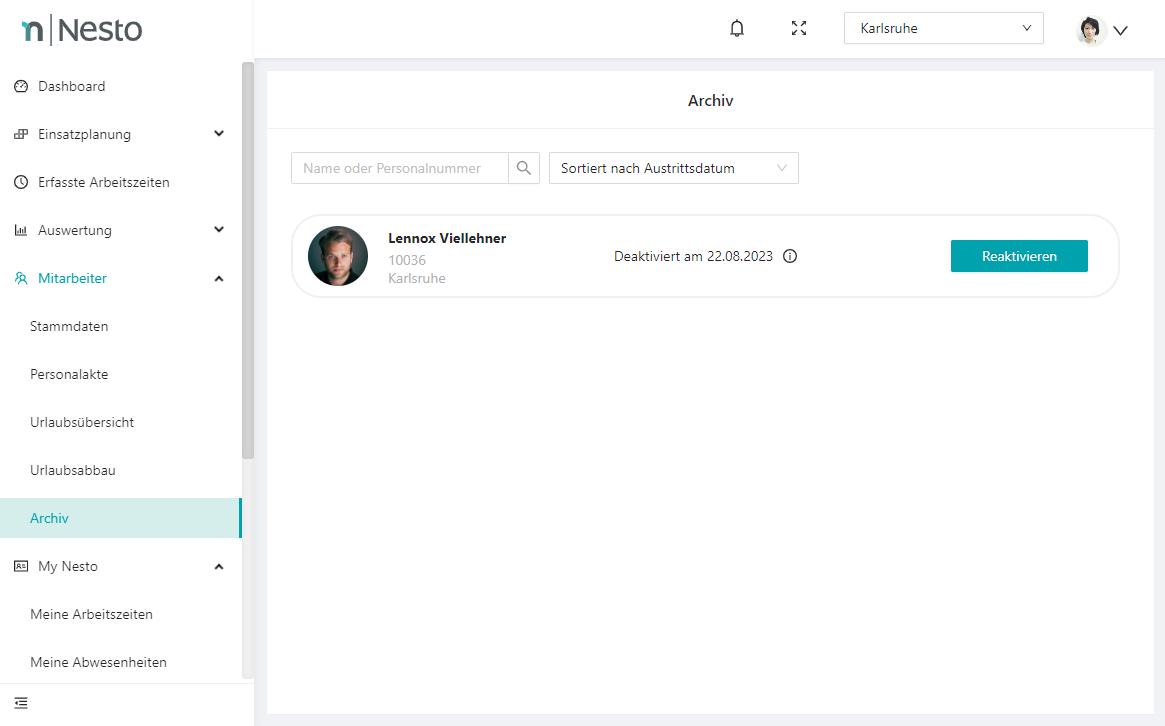1165x726 pixels.
Task: Collapse the My Nesto section
Action: click(x=219, y=566)
